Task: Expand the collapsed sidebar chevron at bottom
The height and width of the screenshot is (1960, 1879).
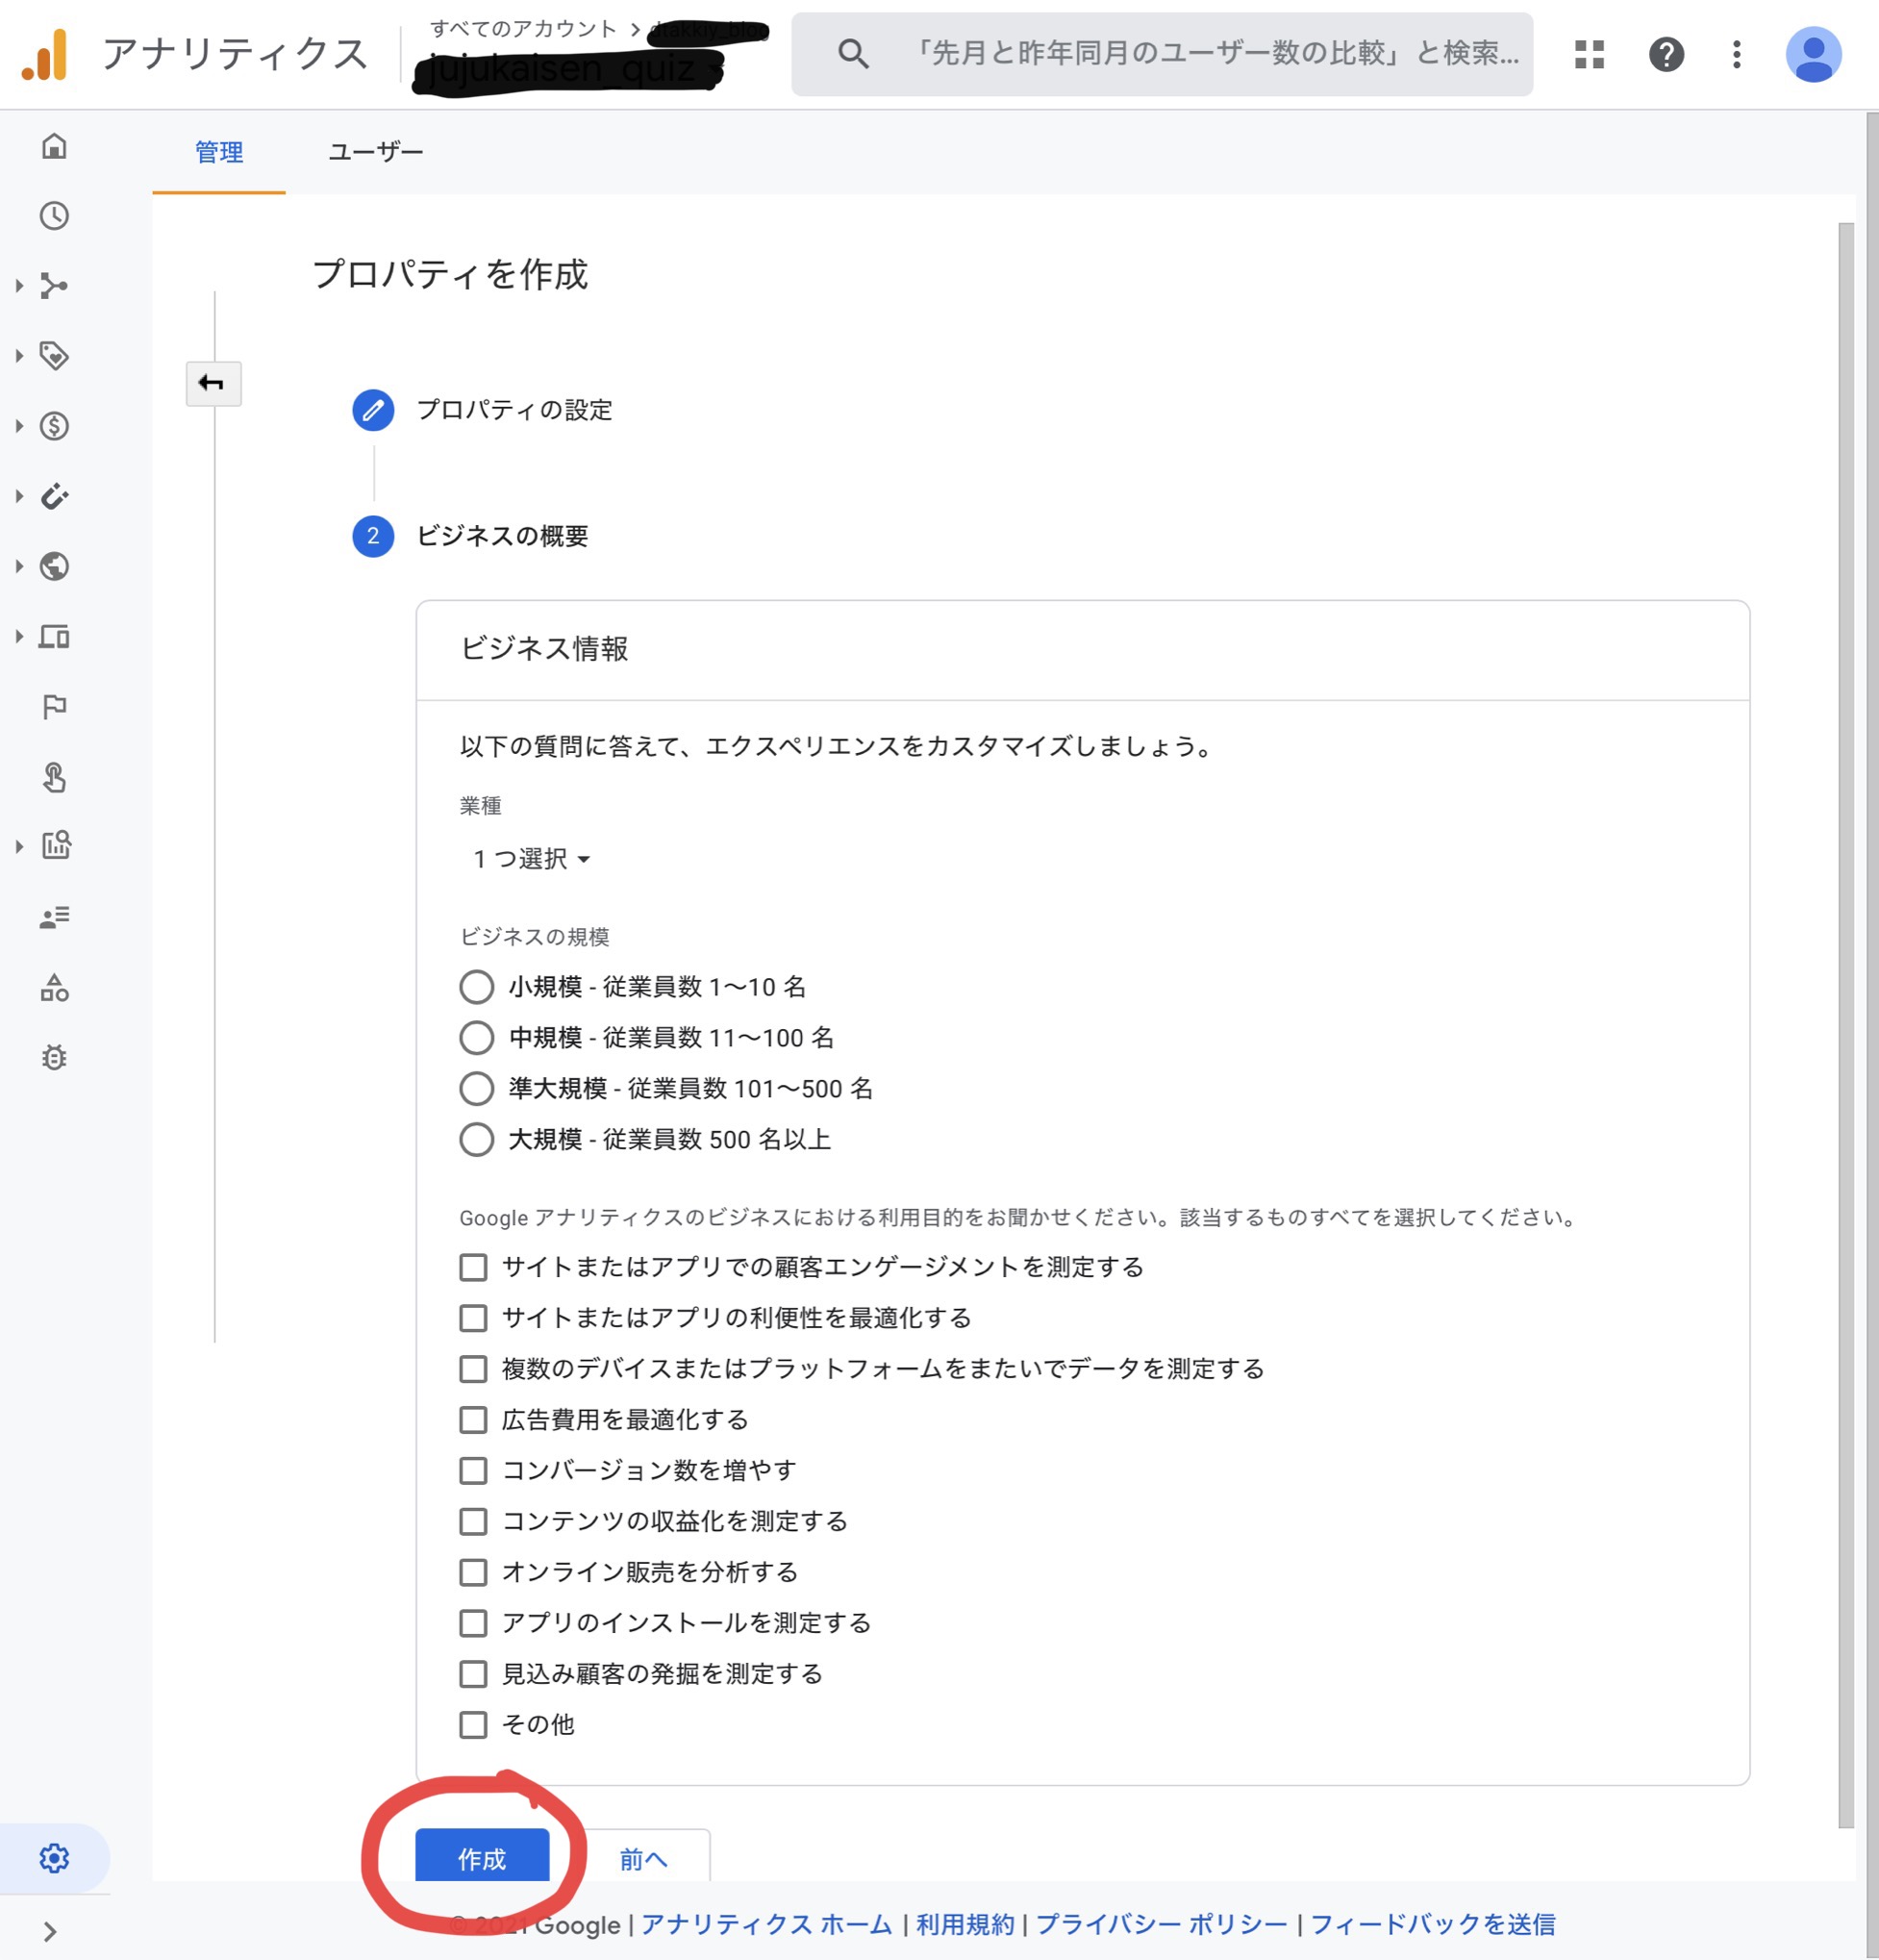Action: 49,1931
